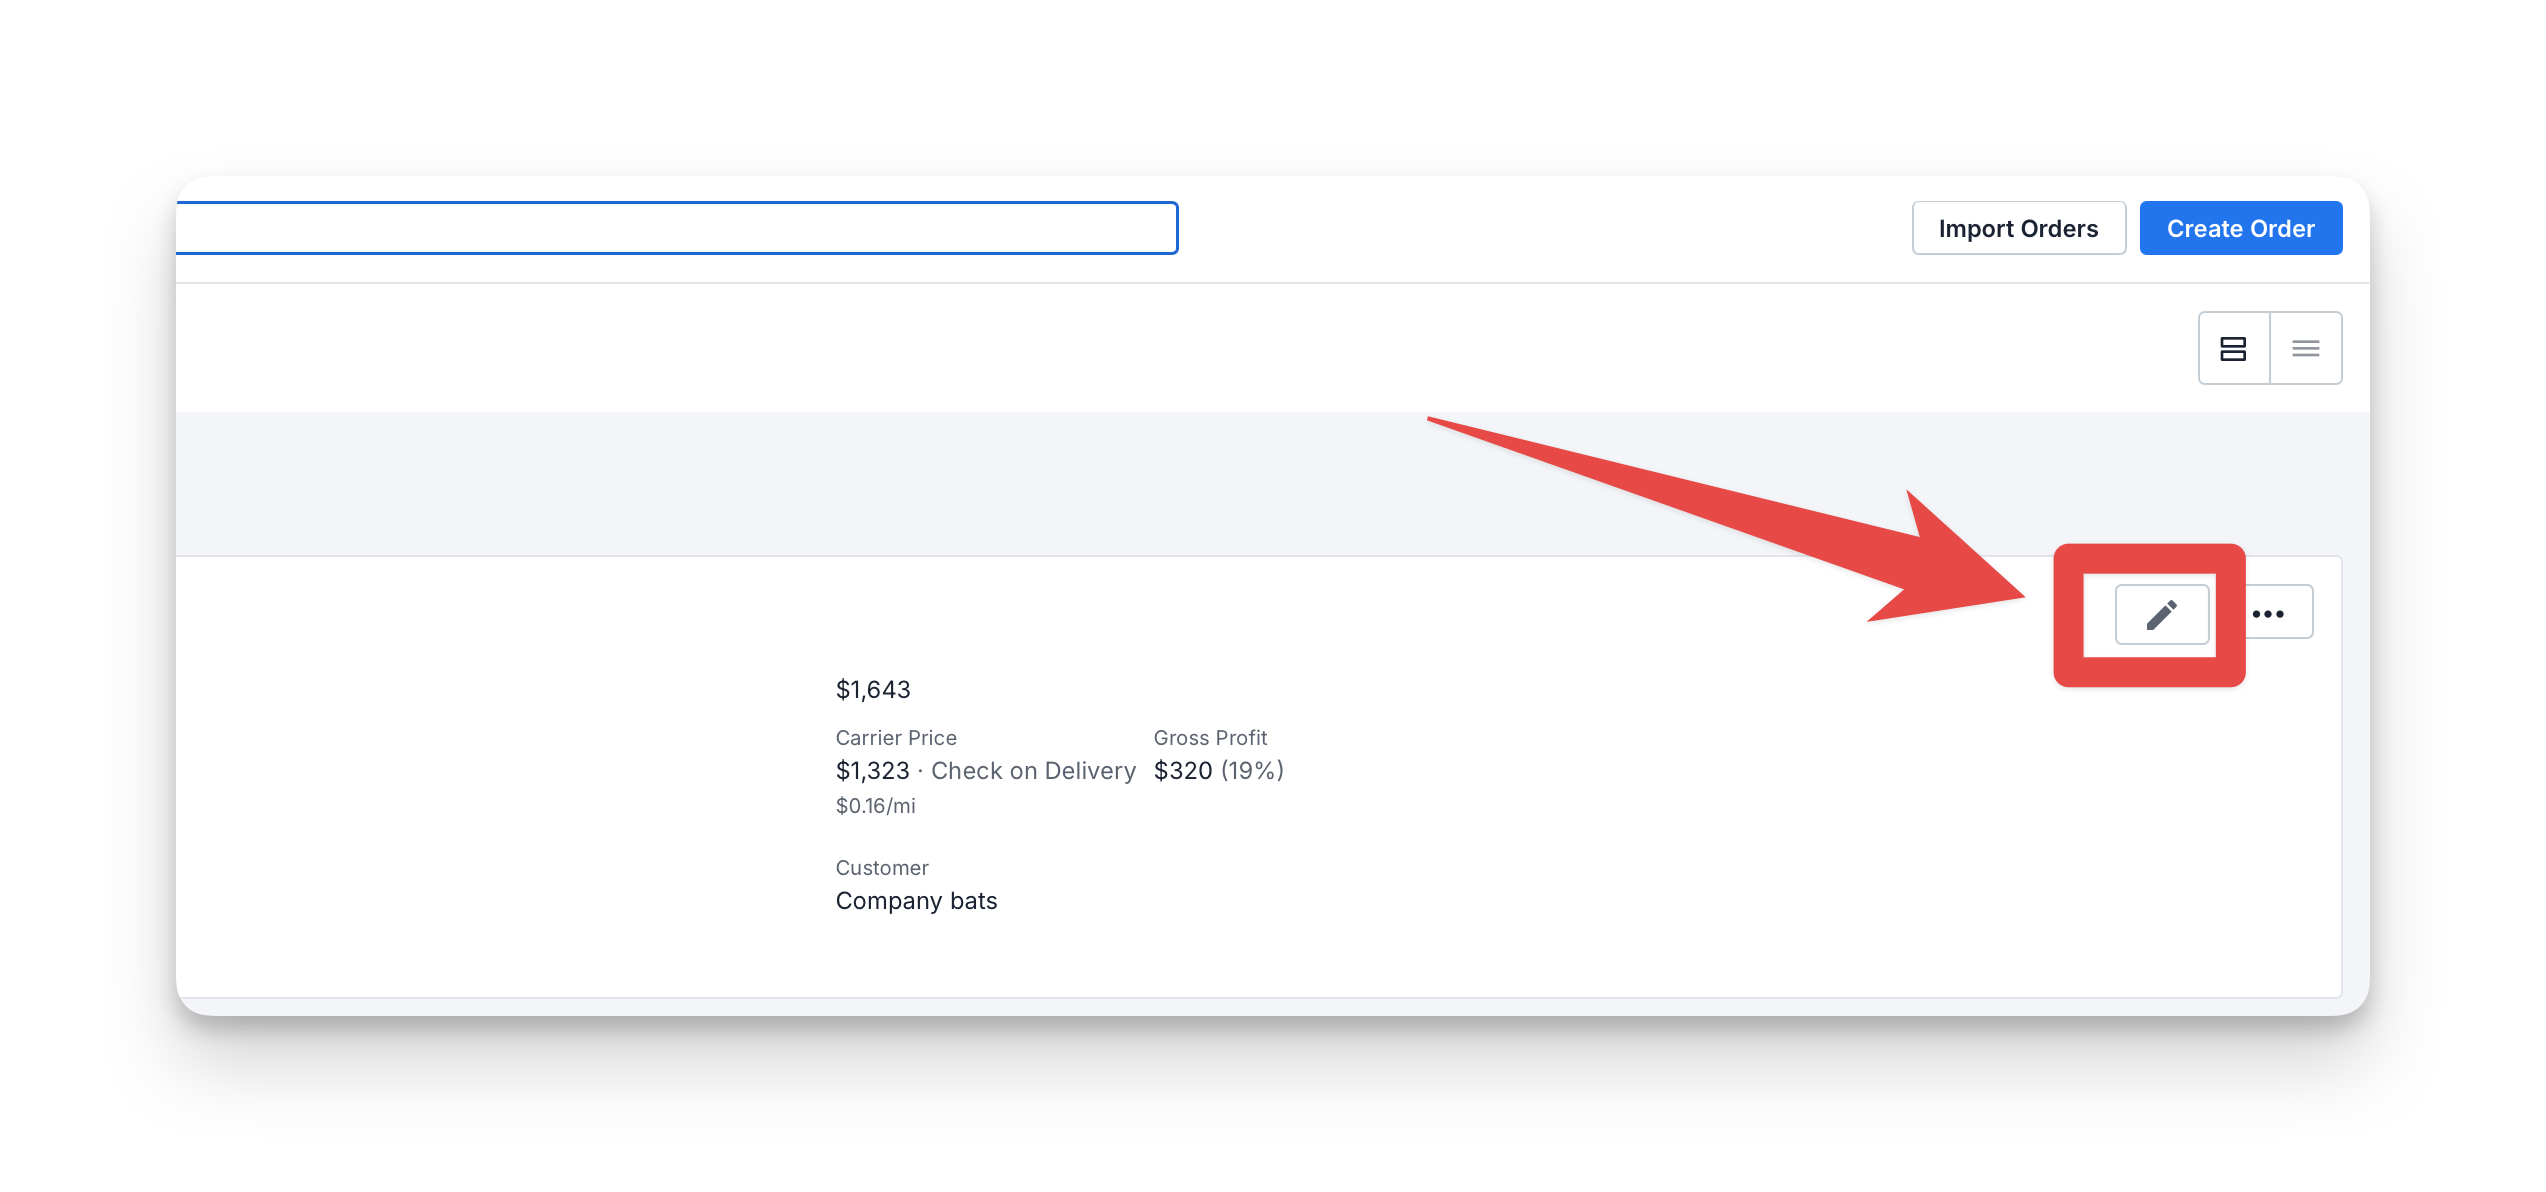
Task: Click the $1,323 carrier price value
Action: [x=872, y=770]
